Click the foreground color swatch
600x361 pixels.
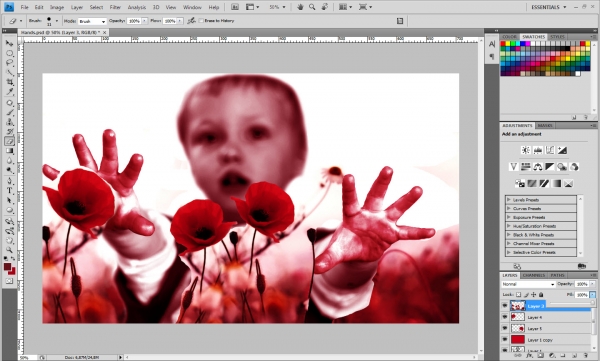pyautogui.click(x=7, y=266)
